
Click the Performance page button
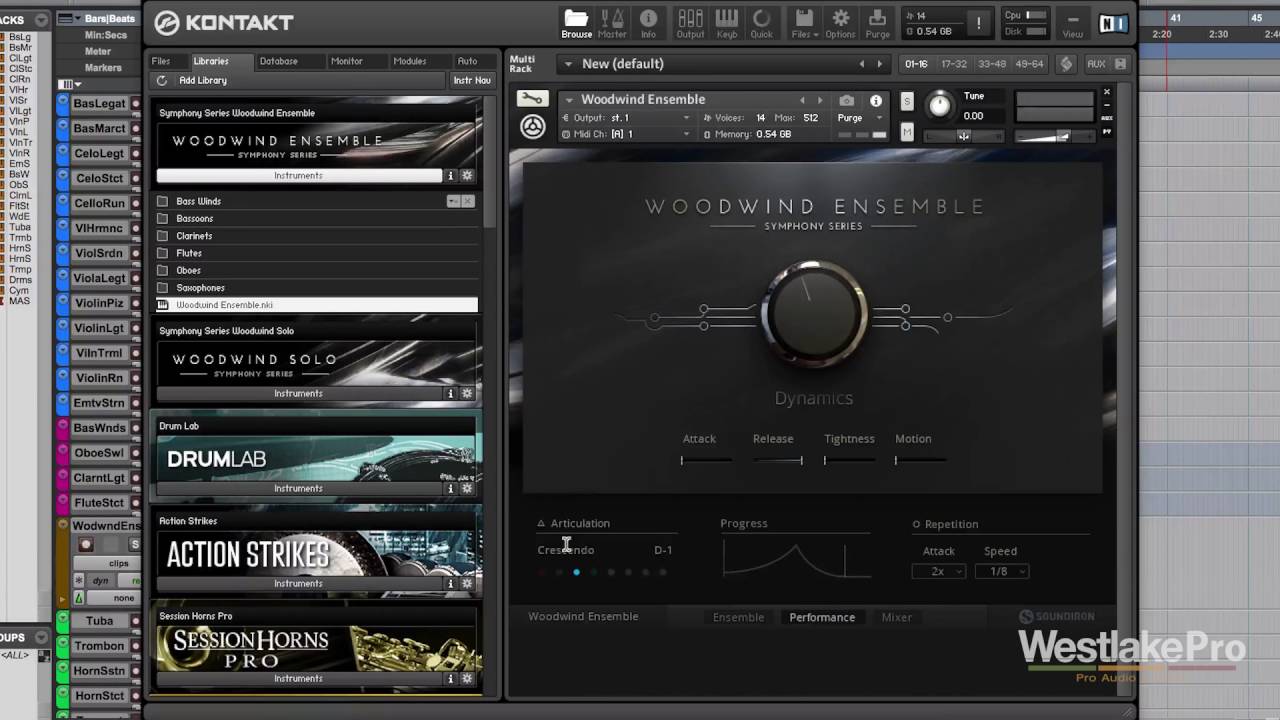point(822,617)
